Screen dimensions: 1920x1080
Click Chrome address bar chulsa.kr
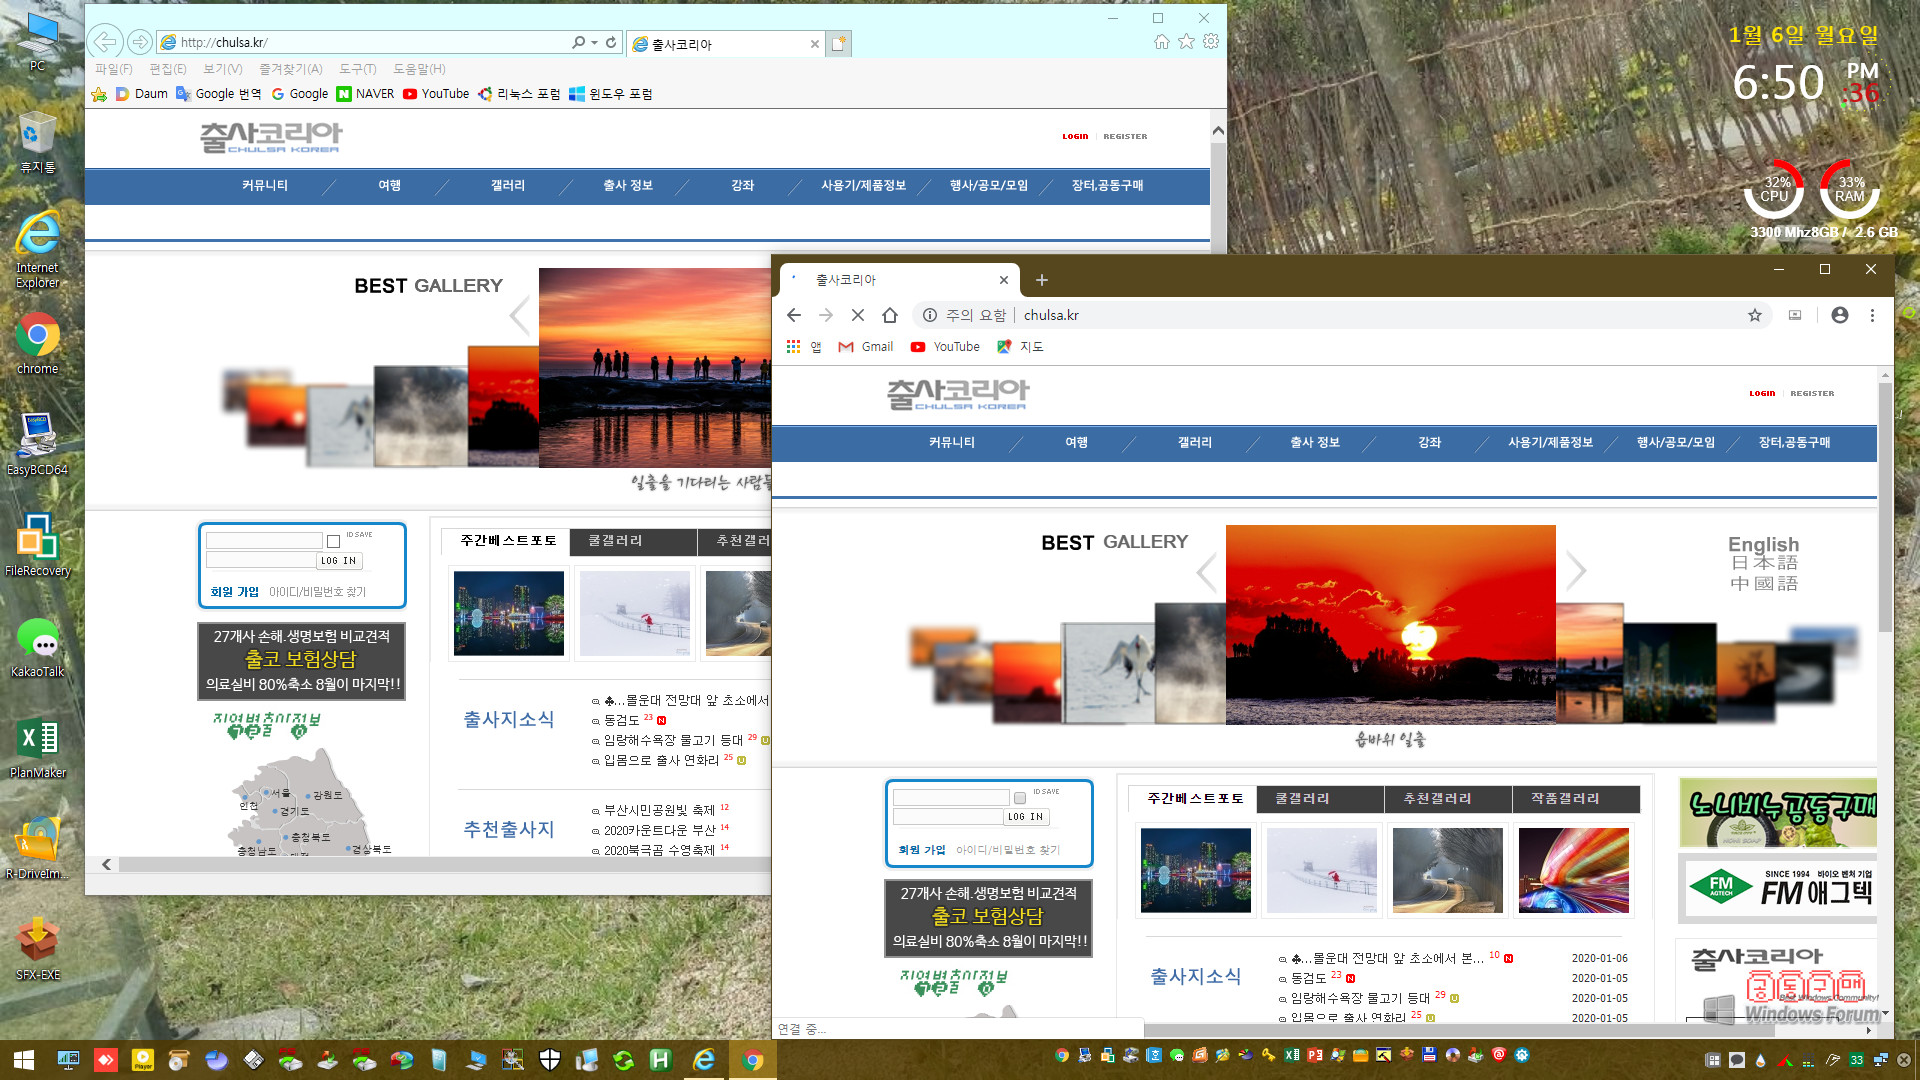pyautogui.click(x=1051, y=315)
